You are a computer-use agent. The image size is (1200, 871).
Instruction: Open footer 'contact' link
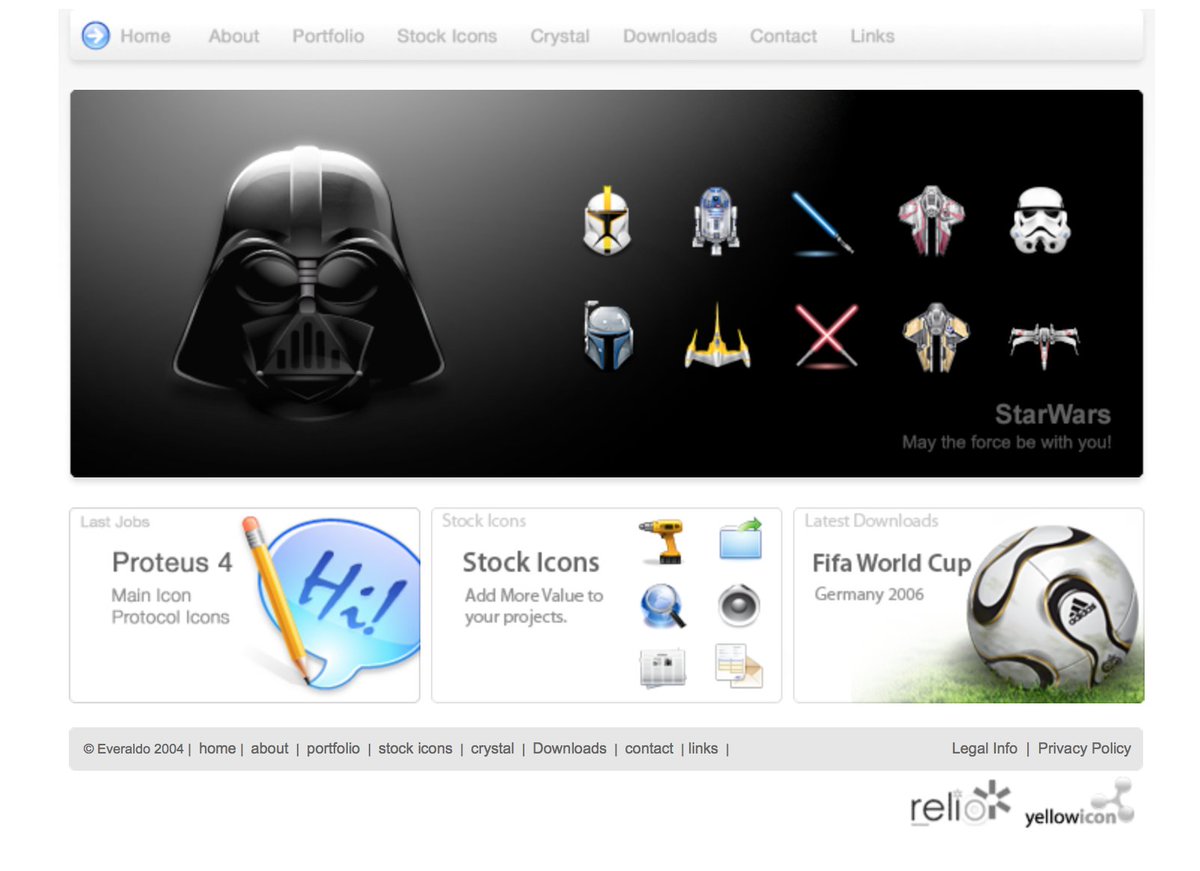[649, 748]
